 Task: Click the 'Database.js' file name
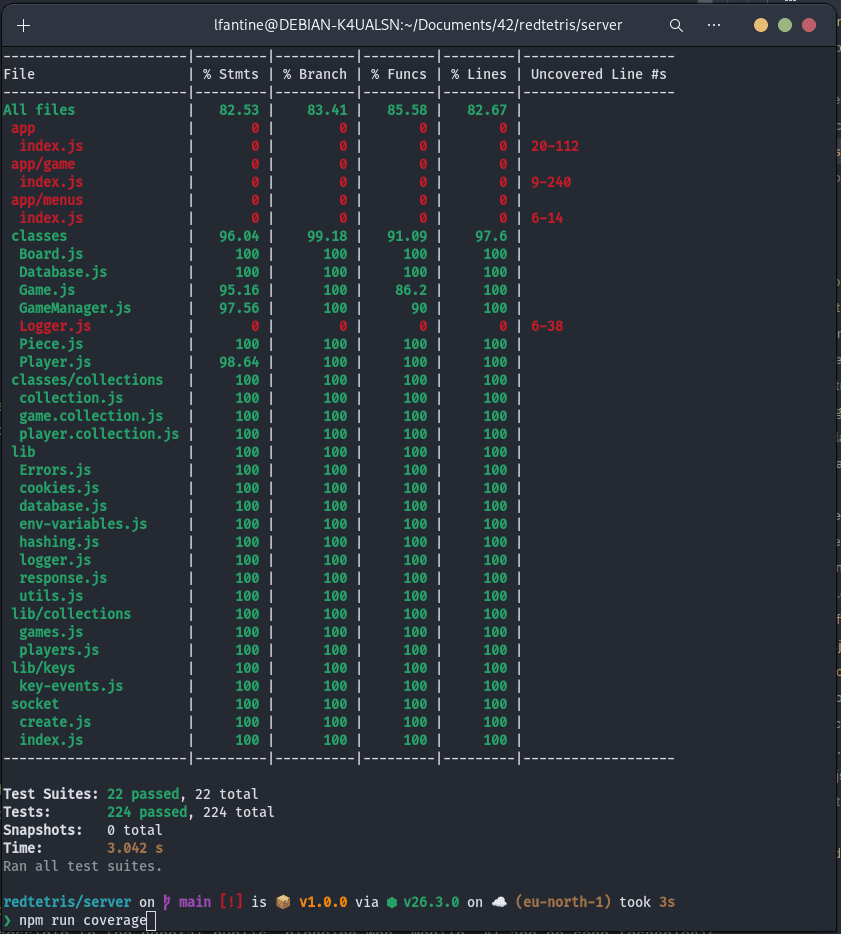(63, 272)
